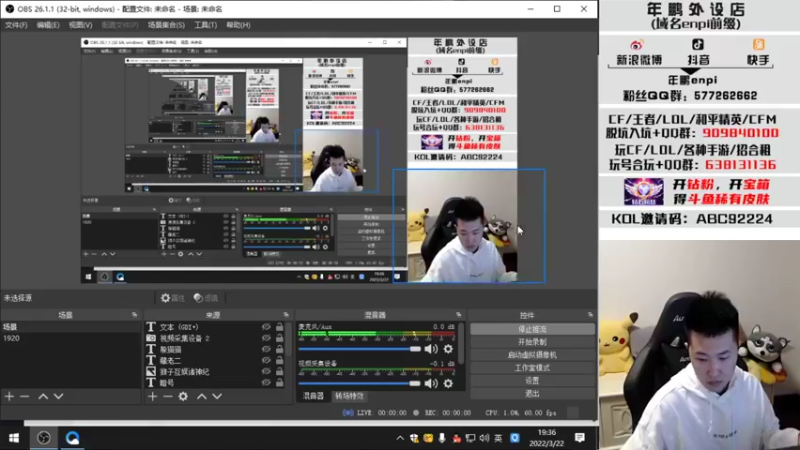Mute the 麦克风/Aux speaker icon
800x450 pixels.
tap(431, 349)
